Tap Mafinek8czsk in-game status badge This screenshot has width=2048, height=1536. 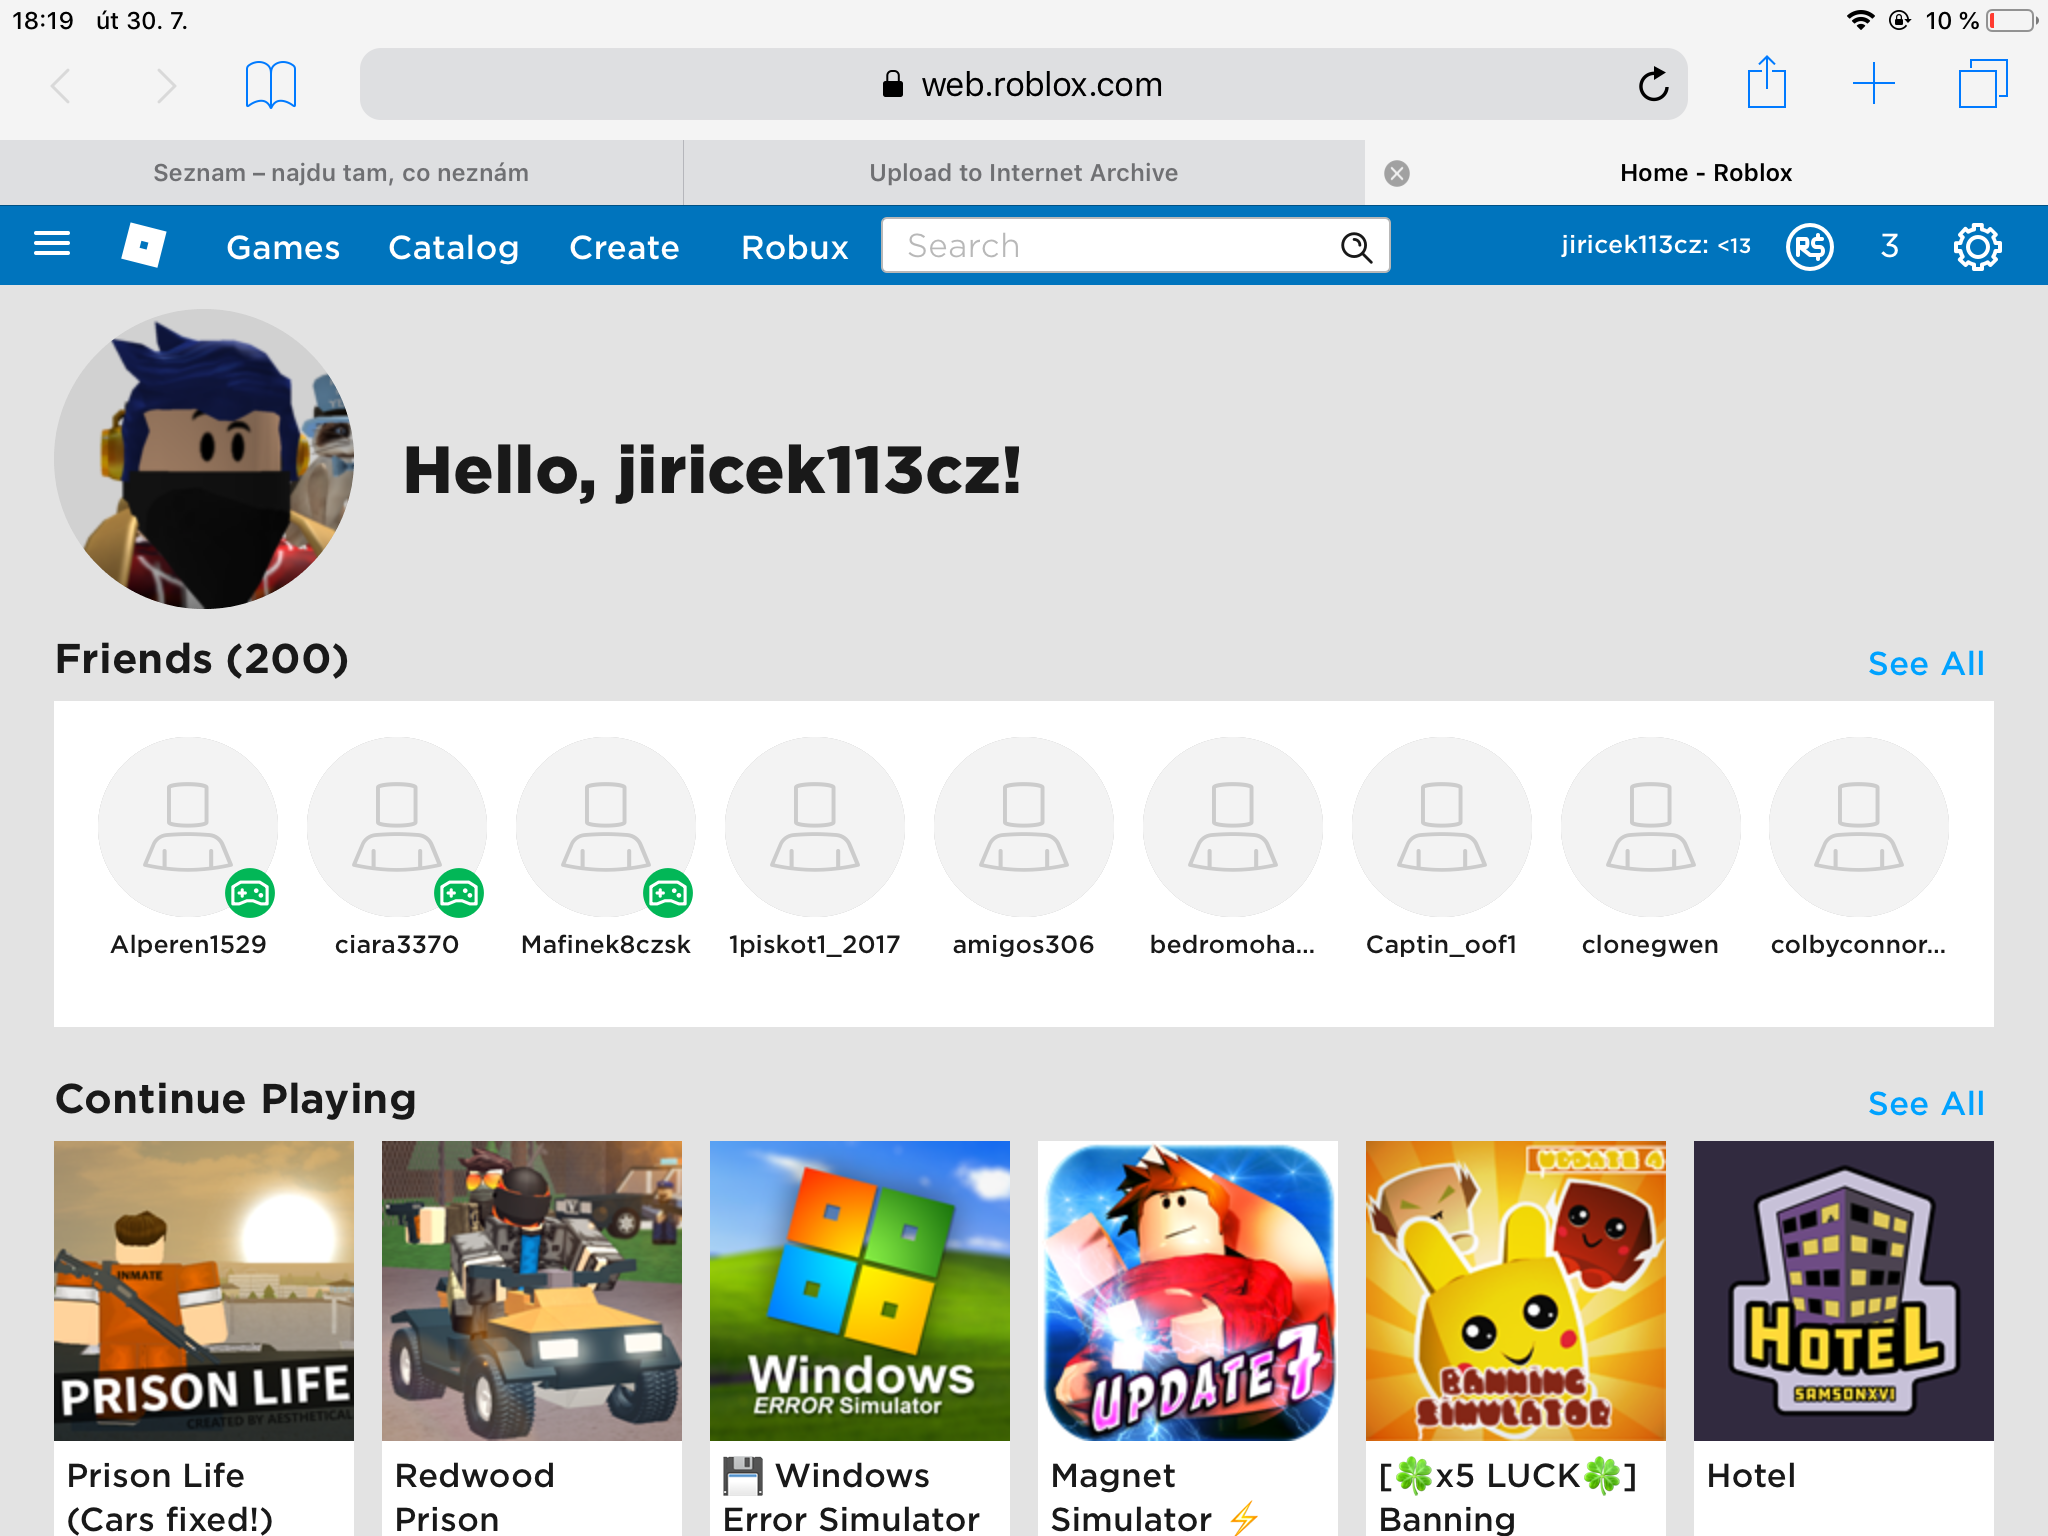[668, 893]
